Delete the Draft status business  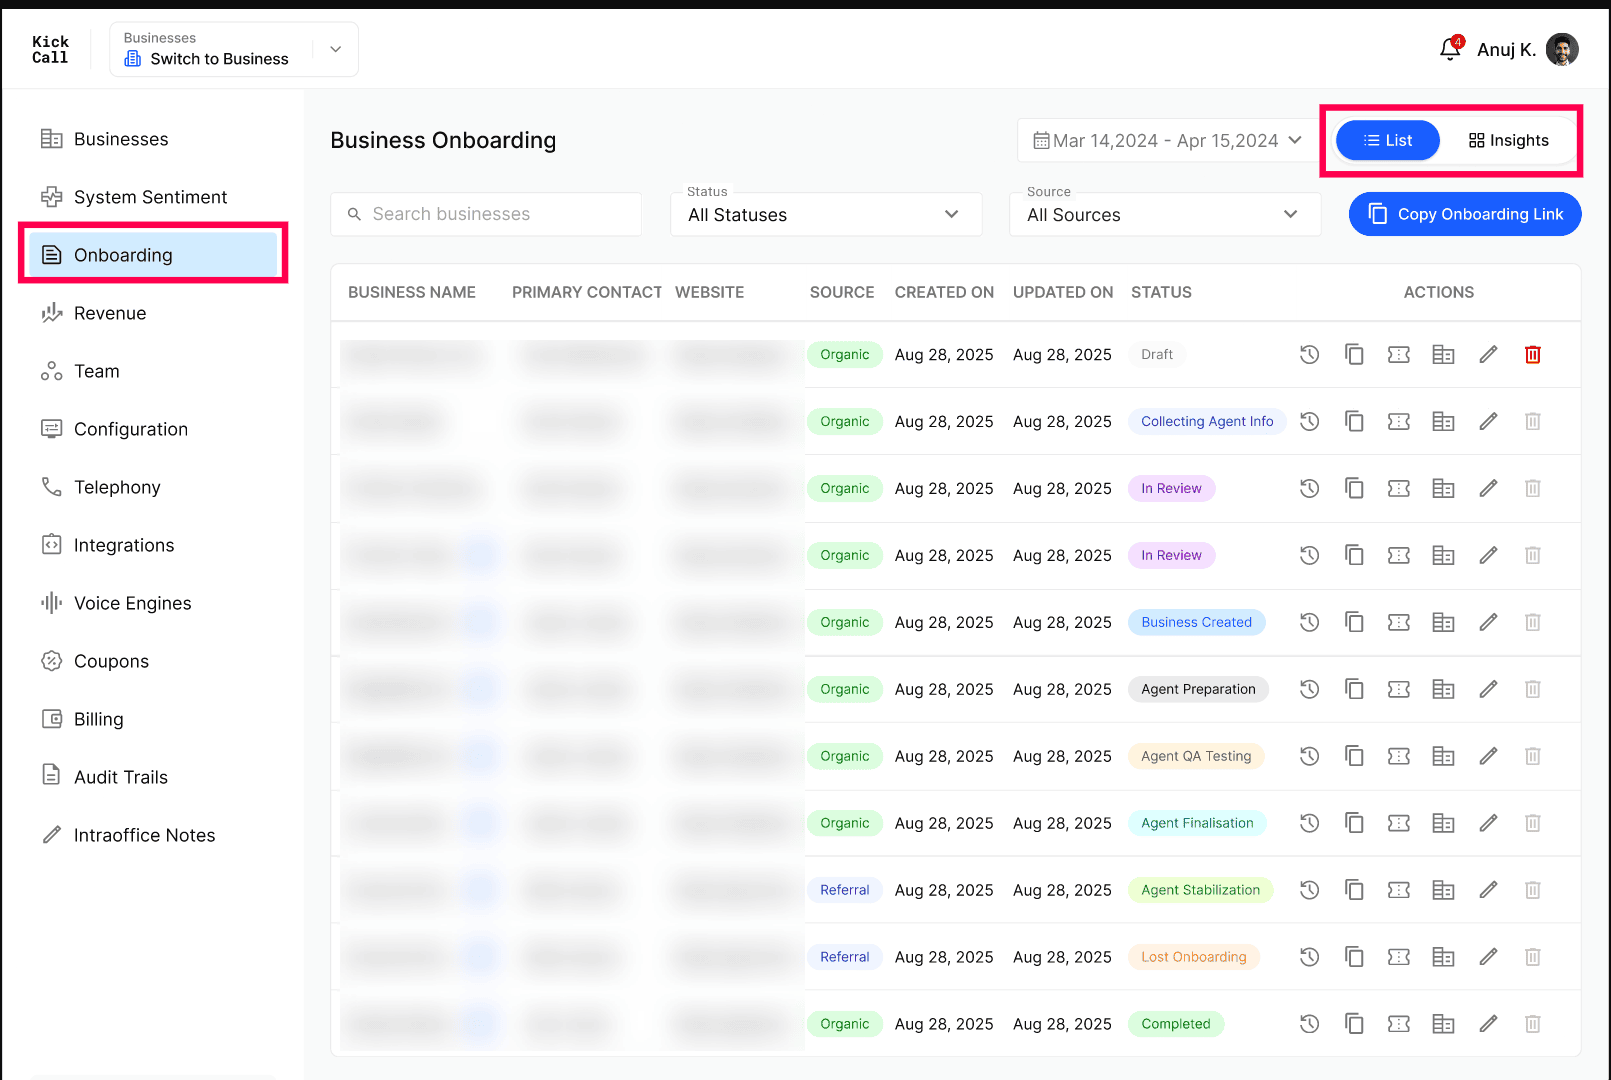pos(1533,354)
